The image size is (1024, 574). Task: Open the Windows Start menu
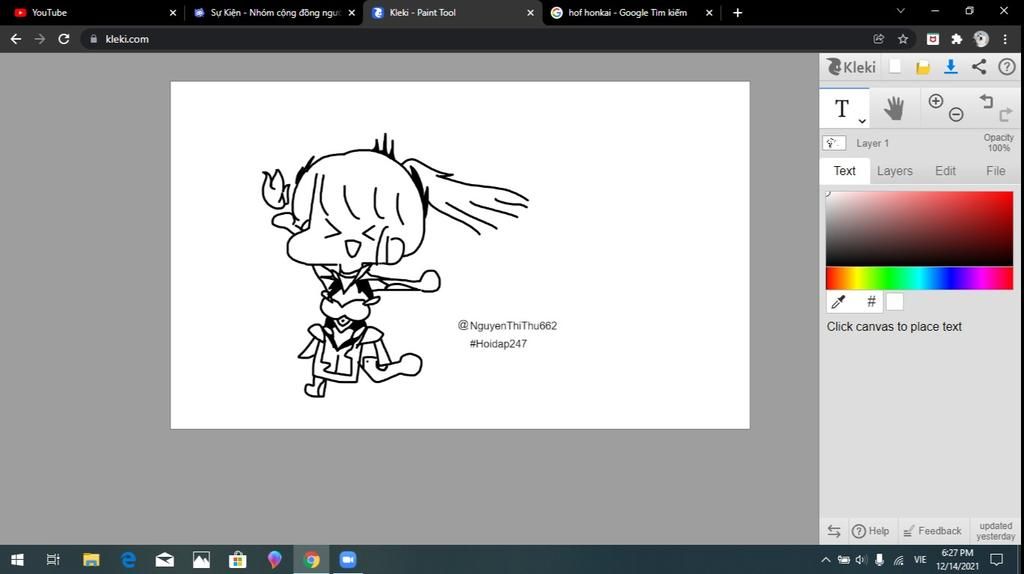(x=18, y=560)
